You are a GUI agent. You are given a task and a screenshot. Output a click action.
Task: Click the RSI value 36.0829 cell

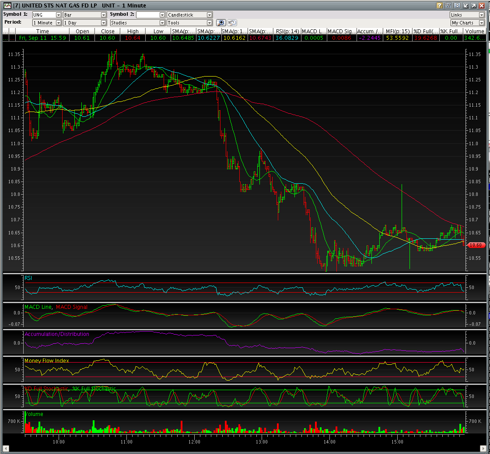(287, 38)
